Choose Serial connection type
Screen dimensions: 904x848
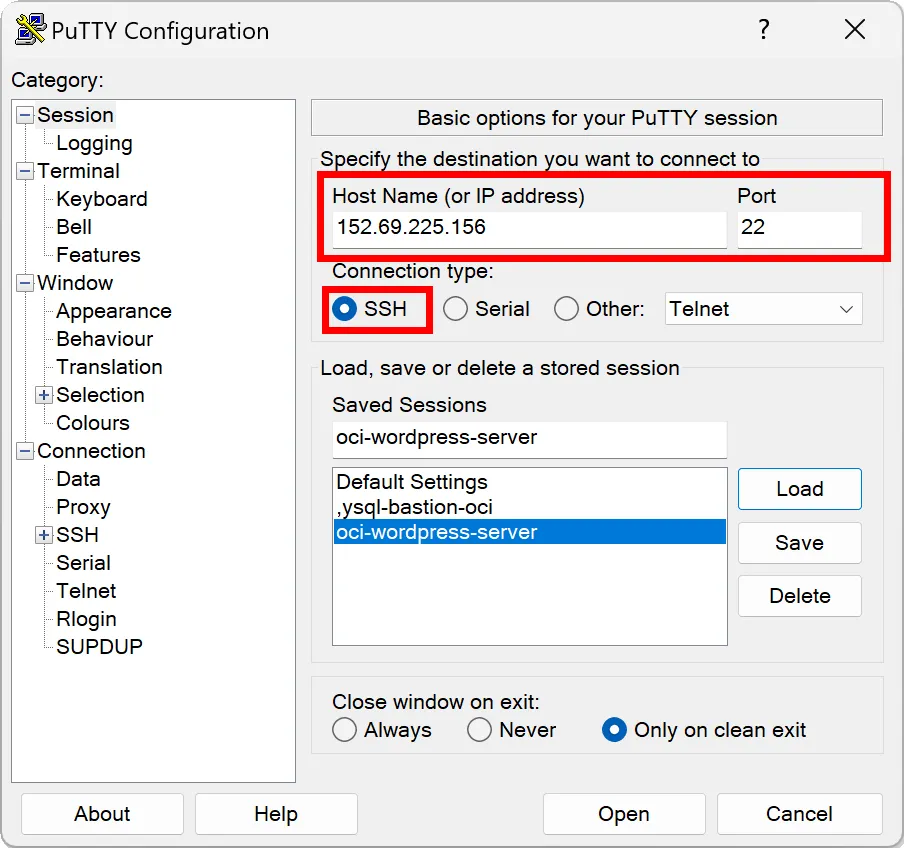point(456,309)
